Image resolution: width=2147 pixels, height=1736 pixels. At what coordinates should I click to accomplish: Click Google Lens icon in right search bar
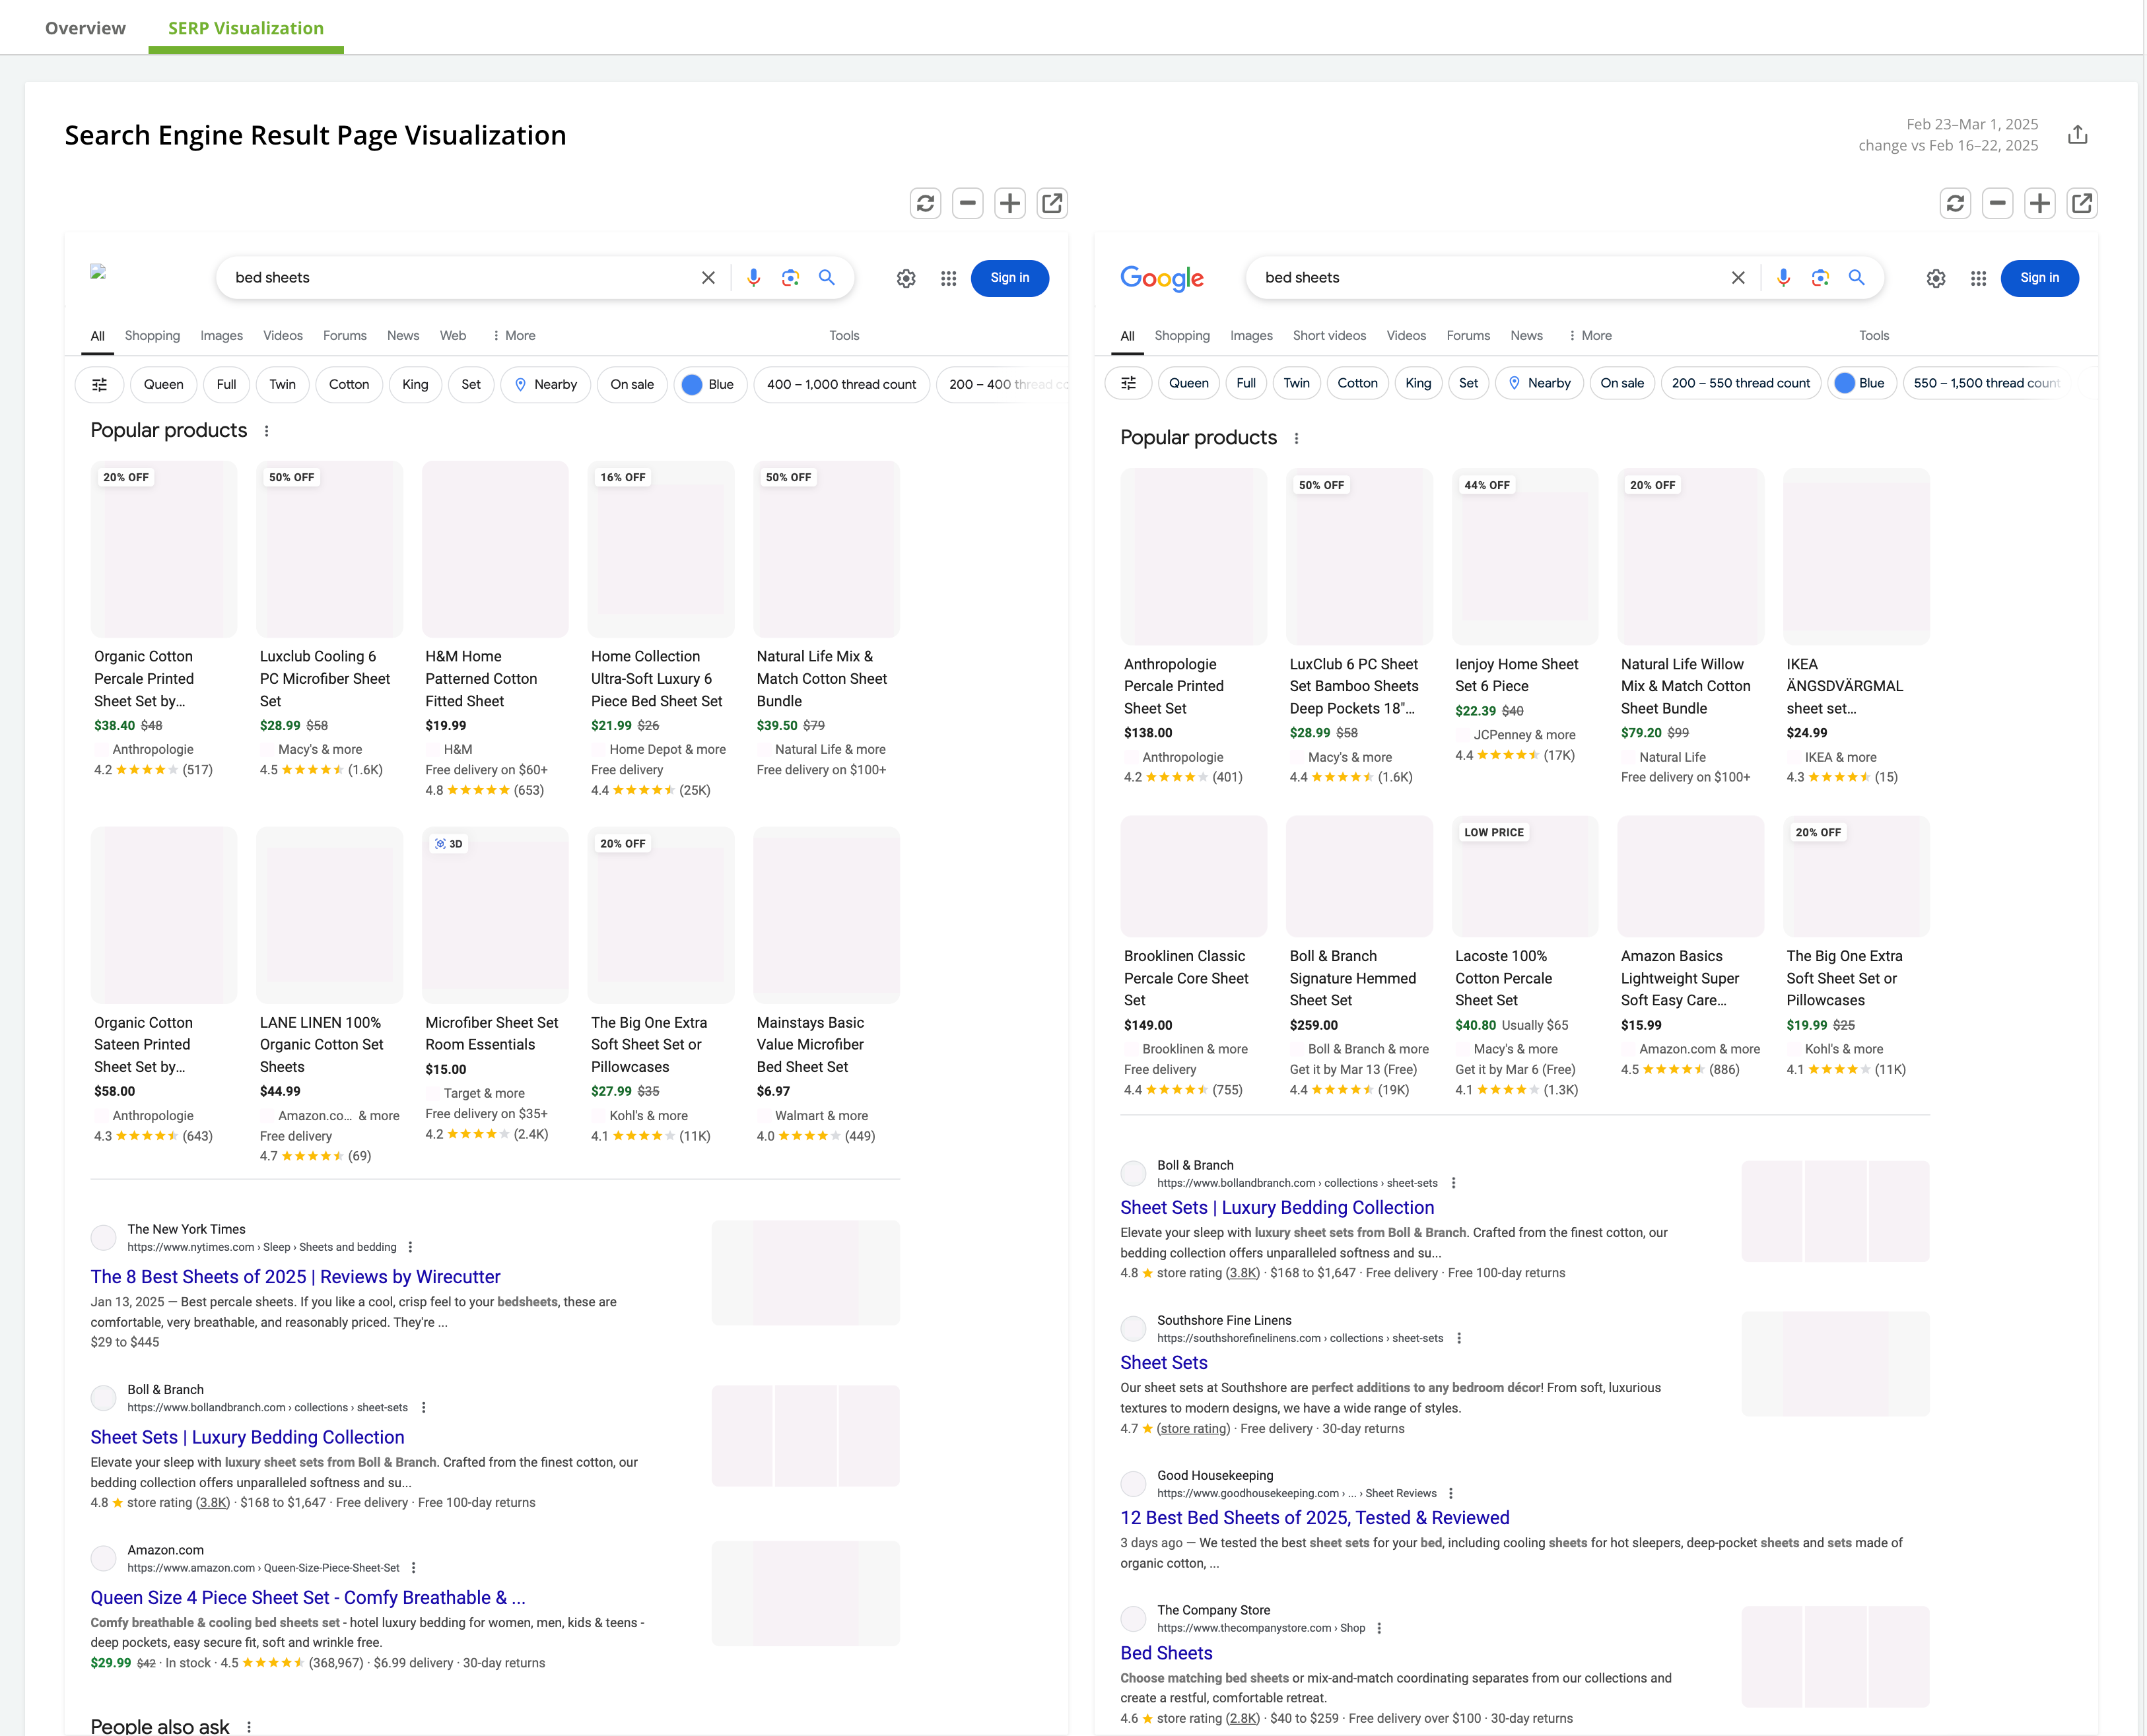pyautogui.click(x=1820, y=278)
